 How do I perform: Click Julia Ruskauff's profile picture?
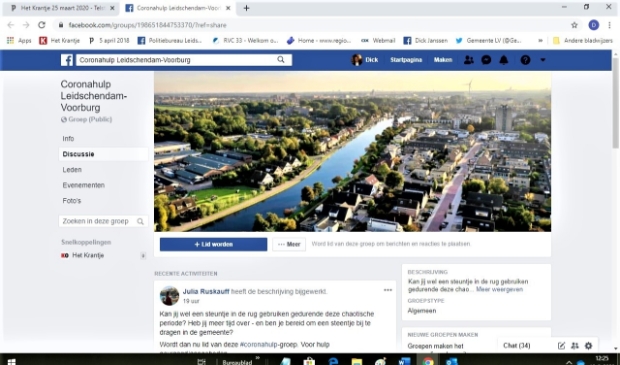169,296
